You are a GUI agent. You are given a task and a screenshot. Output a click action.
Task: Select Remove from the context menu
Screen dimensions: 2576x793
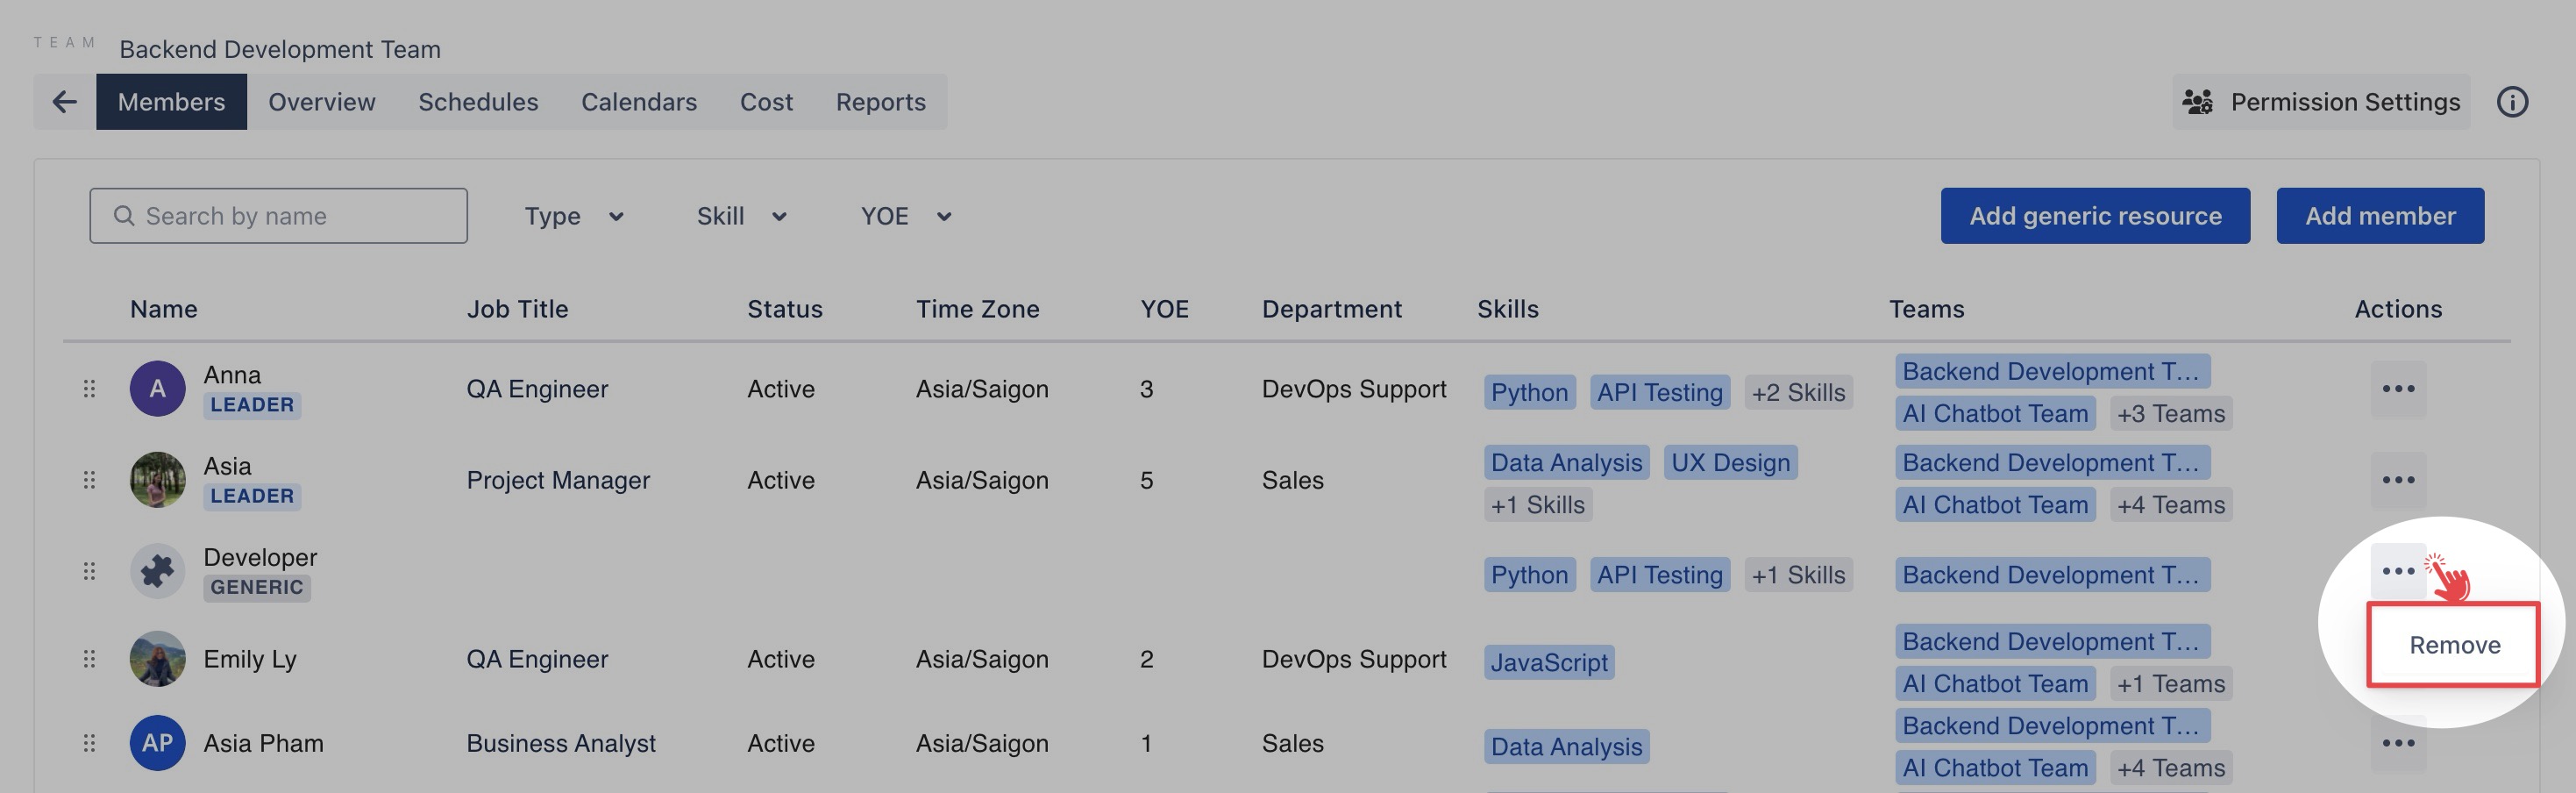click(2453, 645)
